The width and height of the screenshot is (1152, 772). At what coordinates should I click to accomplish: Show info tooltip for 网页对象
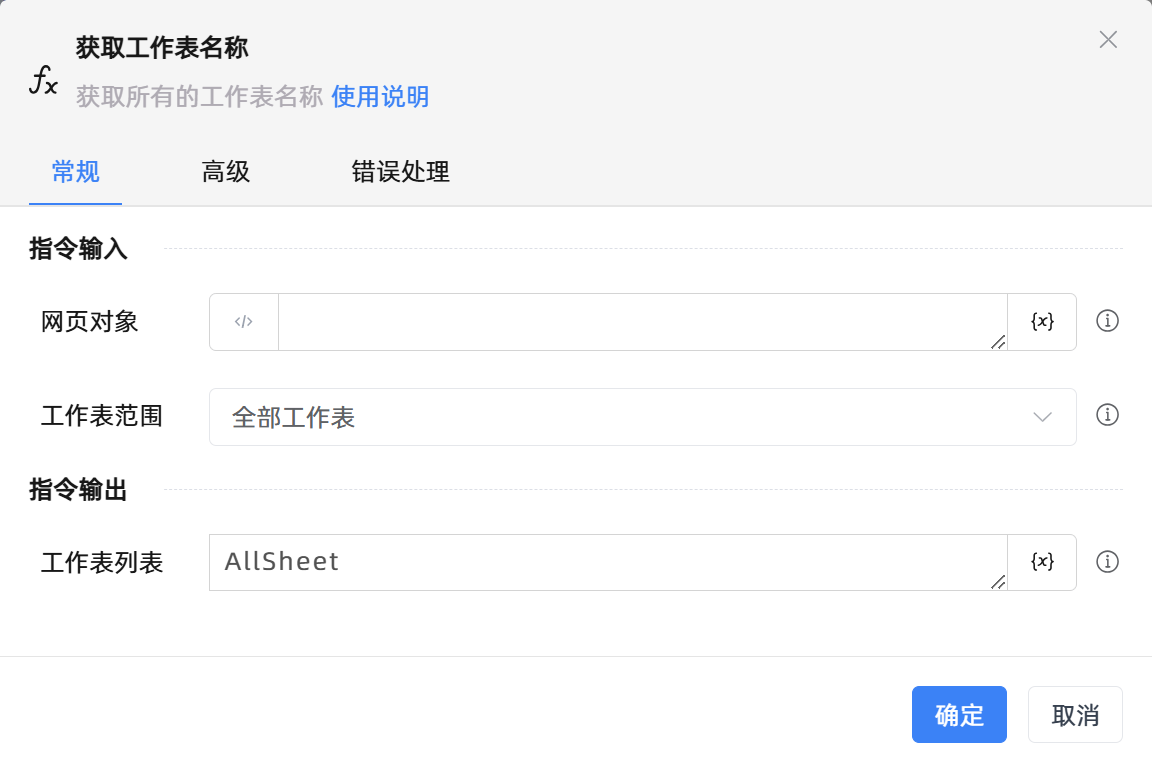pyautogui.click(x=1107, y=321)
